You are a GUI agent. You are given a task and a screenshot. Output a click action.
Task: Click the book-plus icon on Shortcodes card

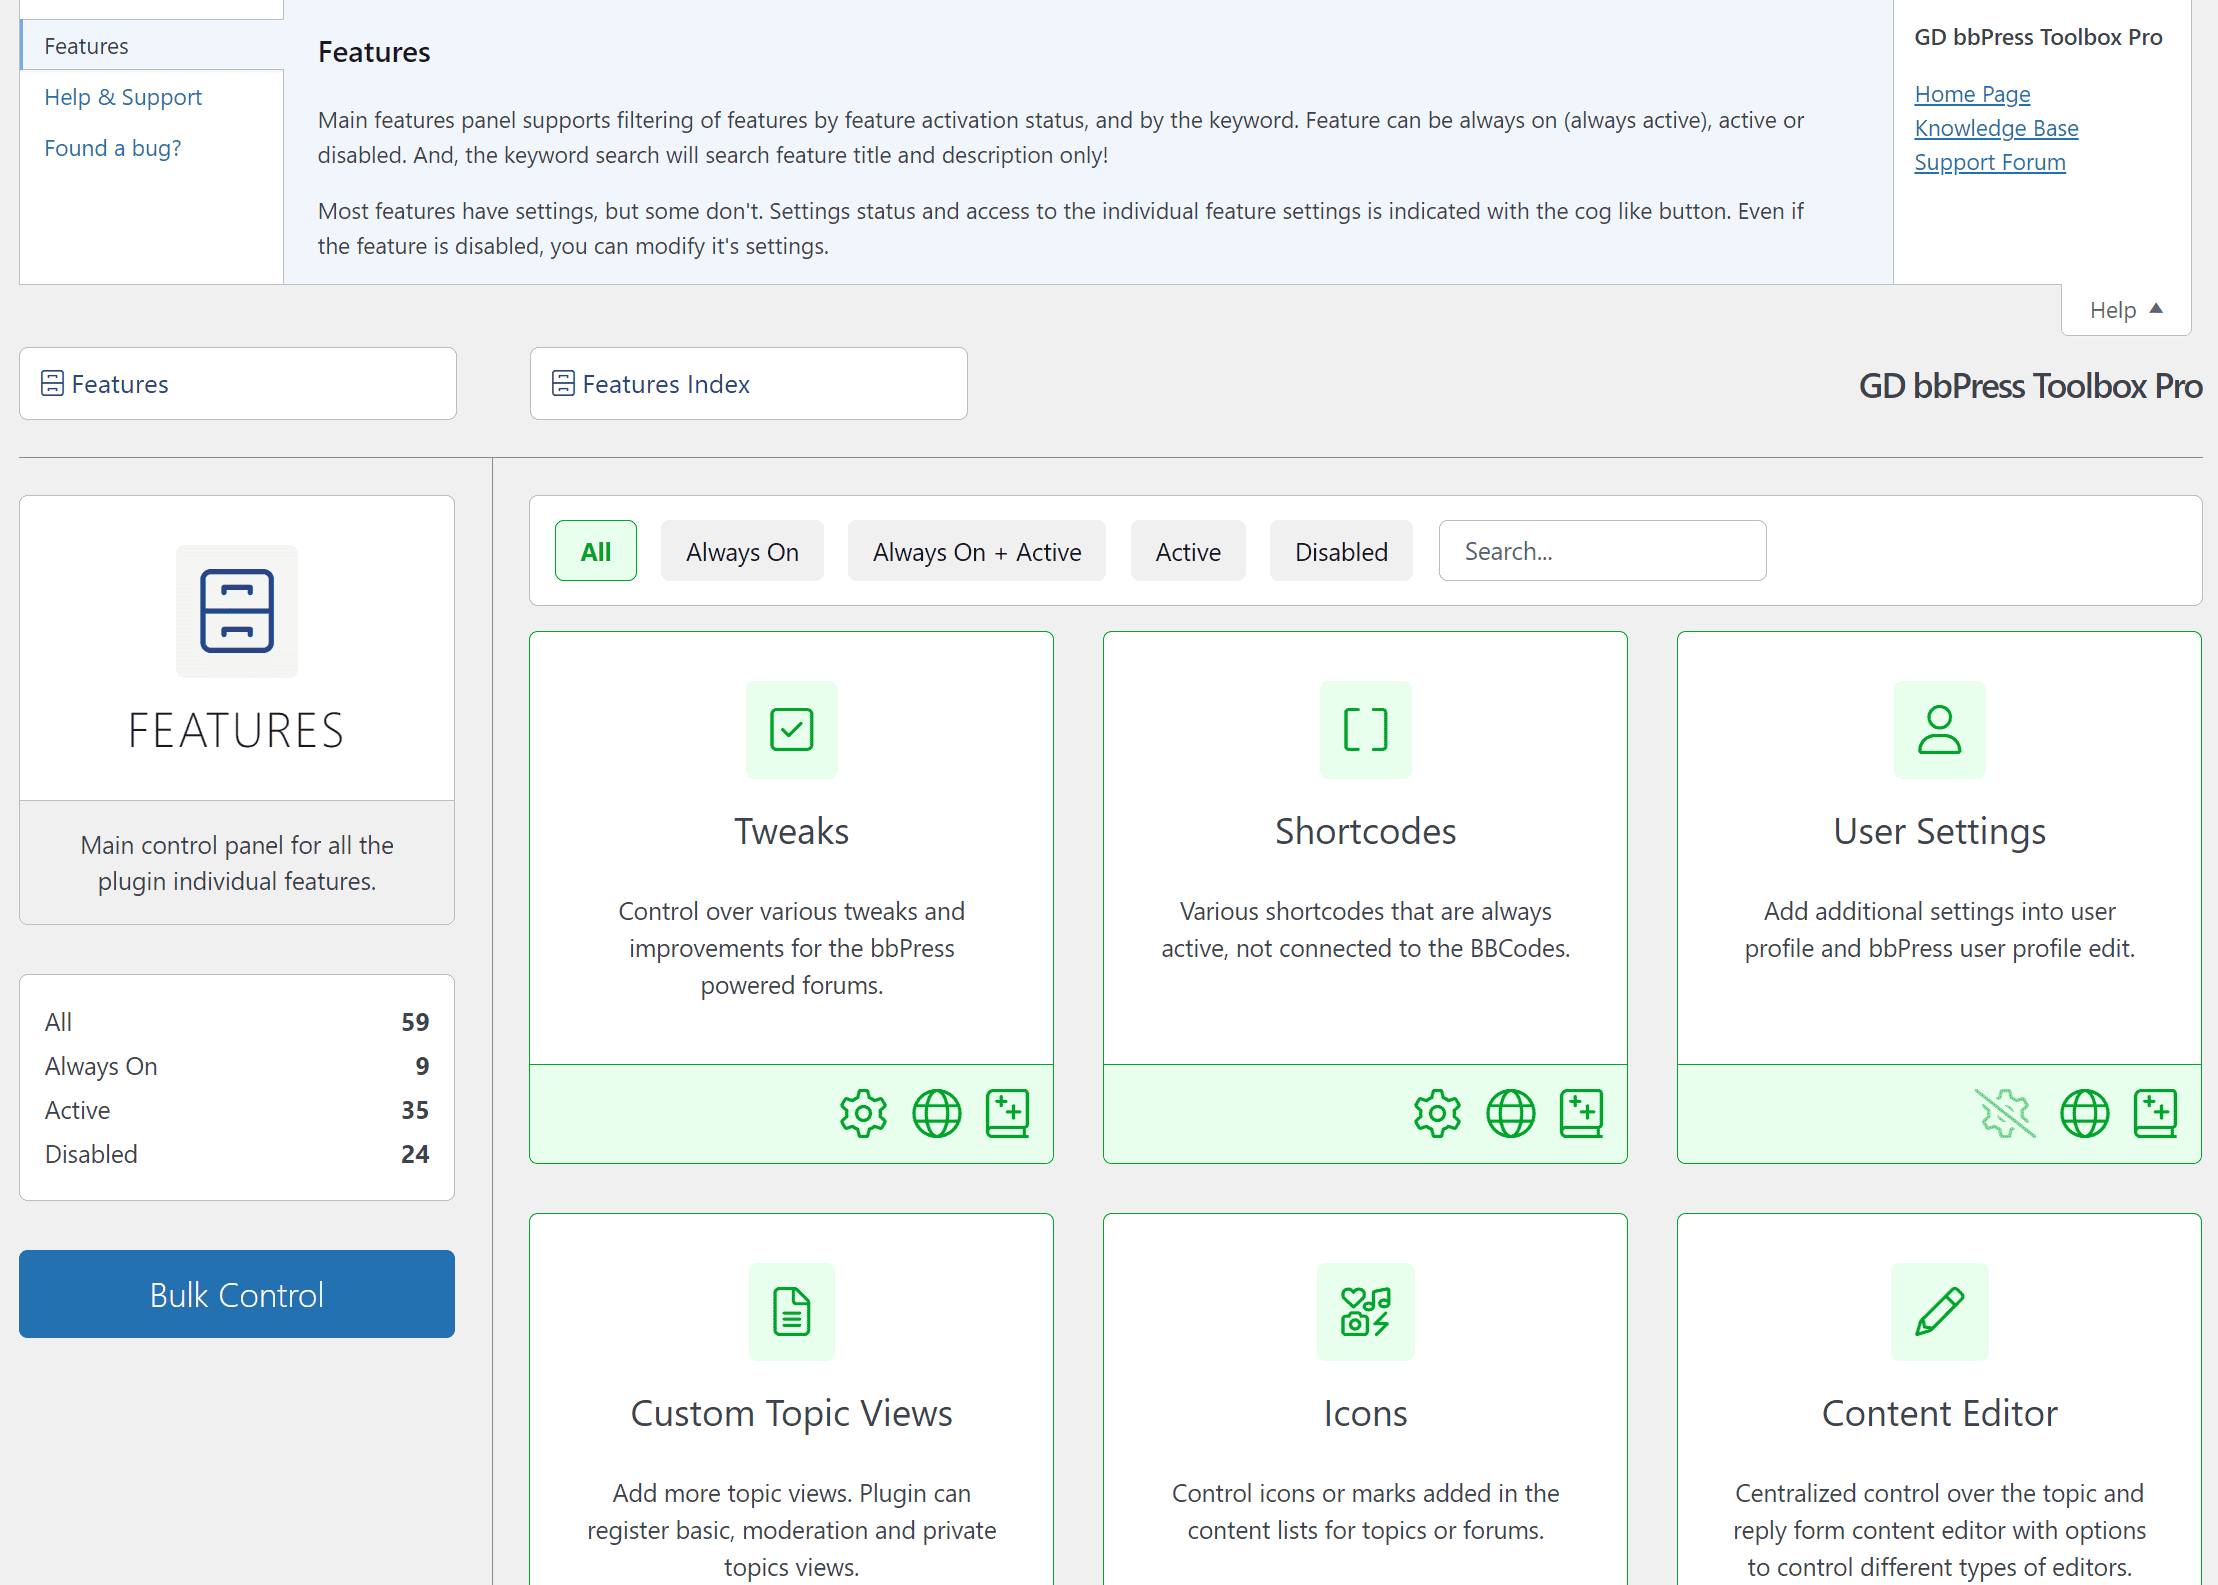click(x=1582, y=1113)
